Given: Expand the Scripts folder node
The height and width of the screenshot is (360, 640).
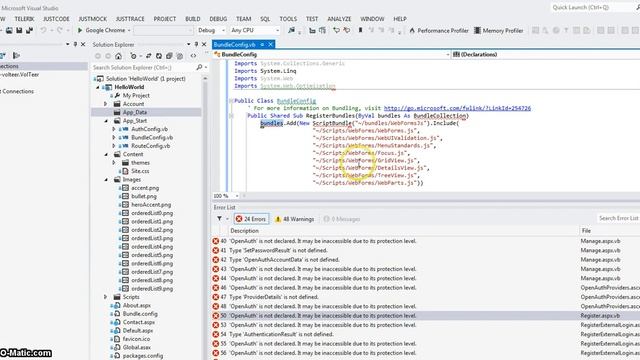Looking at the screenshot, I should pos(106,297).
